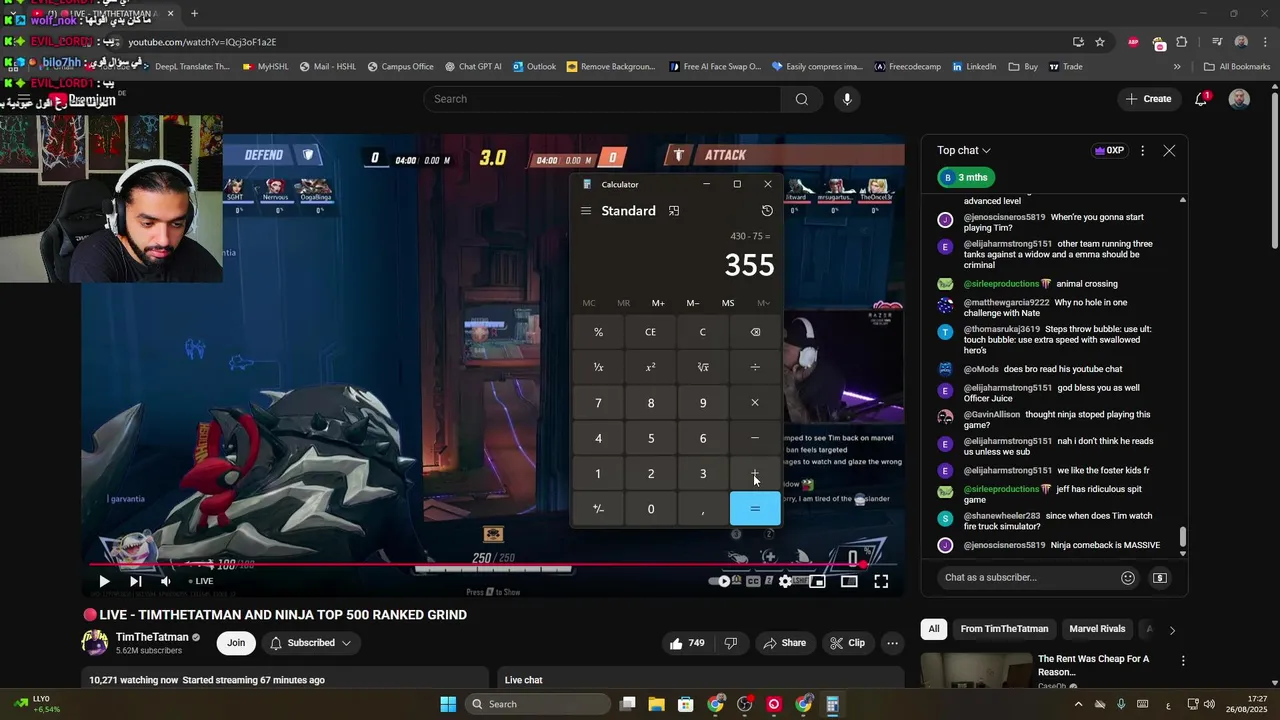This screenshot has width=1280, height=720.
Task: Open YouTube notifications bell
Action: coord(1202,99)
